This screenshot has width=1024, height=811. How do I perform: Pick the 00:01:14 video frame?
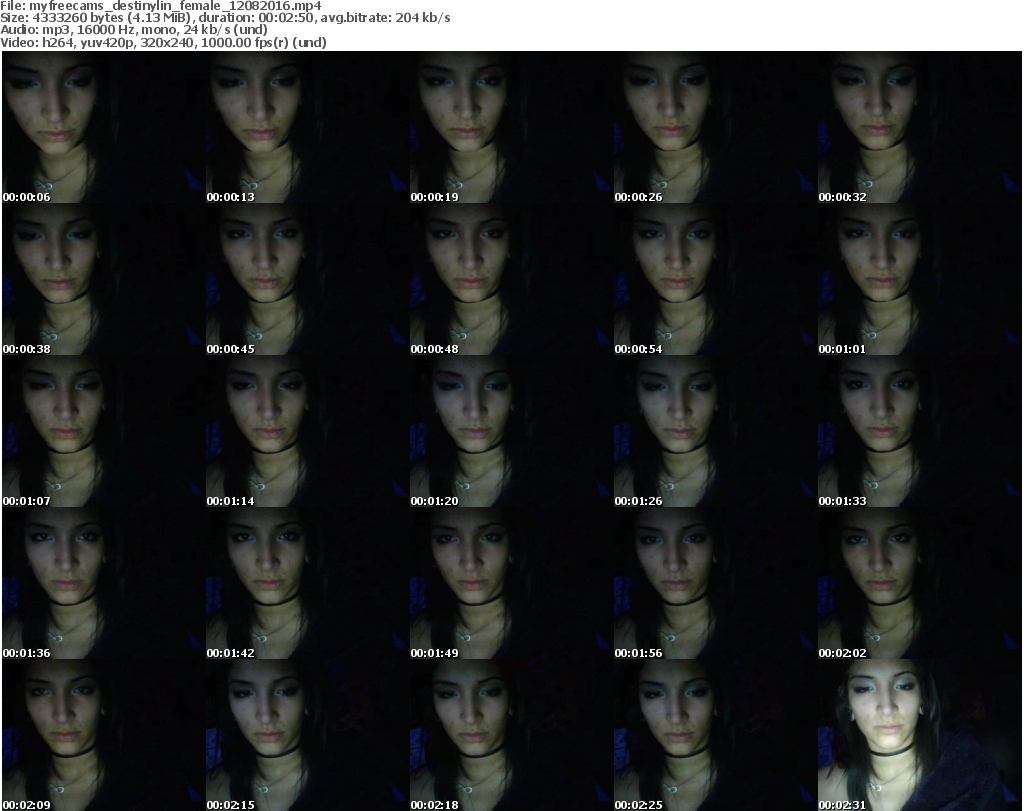point(308,432)
